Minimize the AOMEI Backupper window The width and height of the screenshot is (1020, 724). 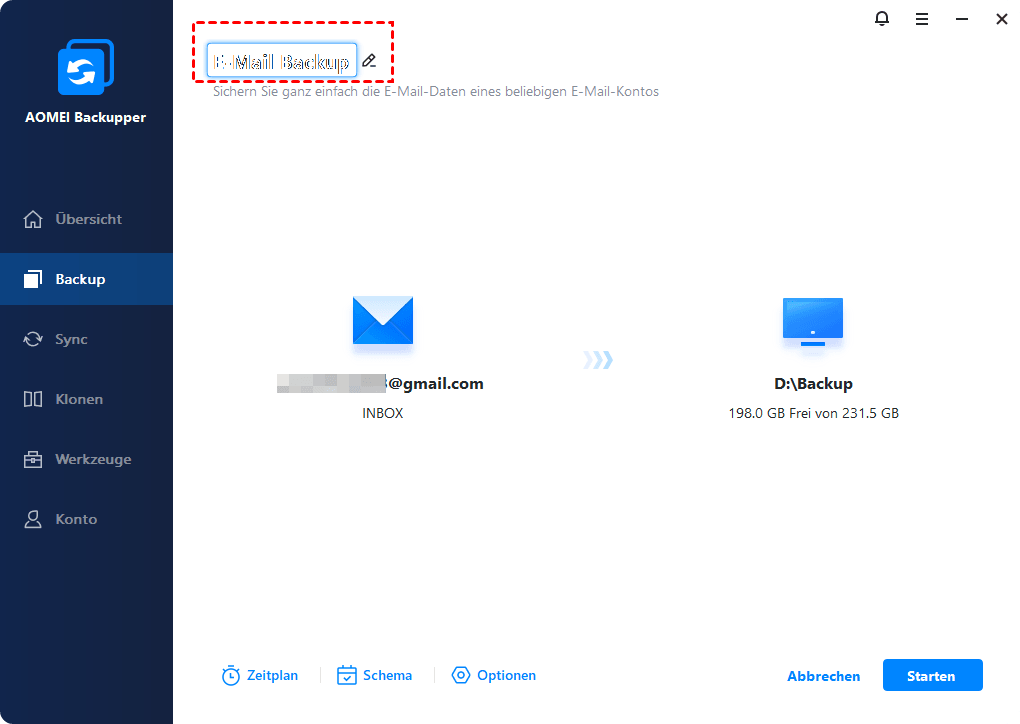click(961, 20)
